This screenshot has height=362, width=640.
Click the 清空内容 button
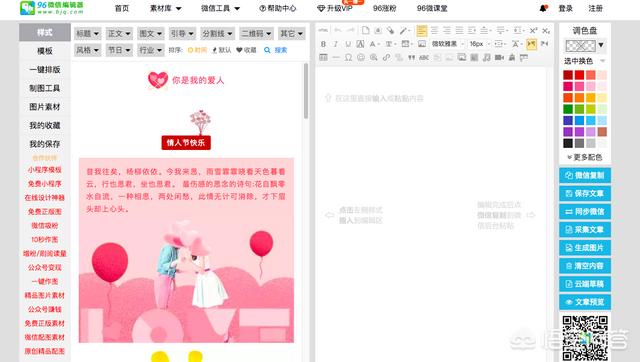585,266
